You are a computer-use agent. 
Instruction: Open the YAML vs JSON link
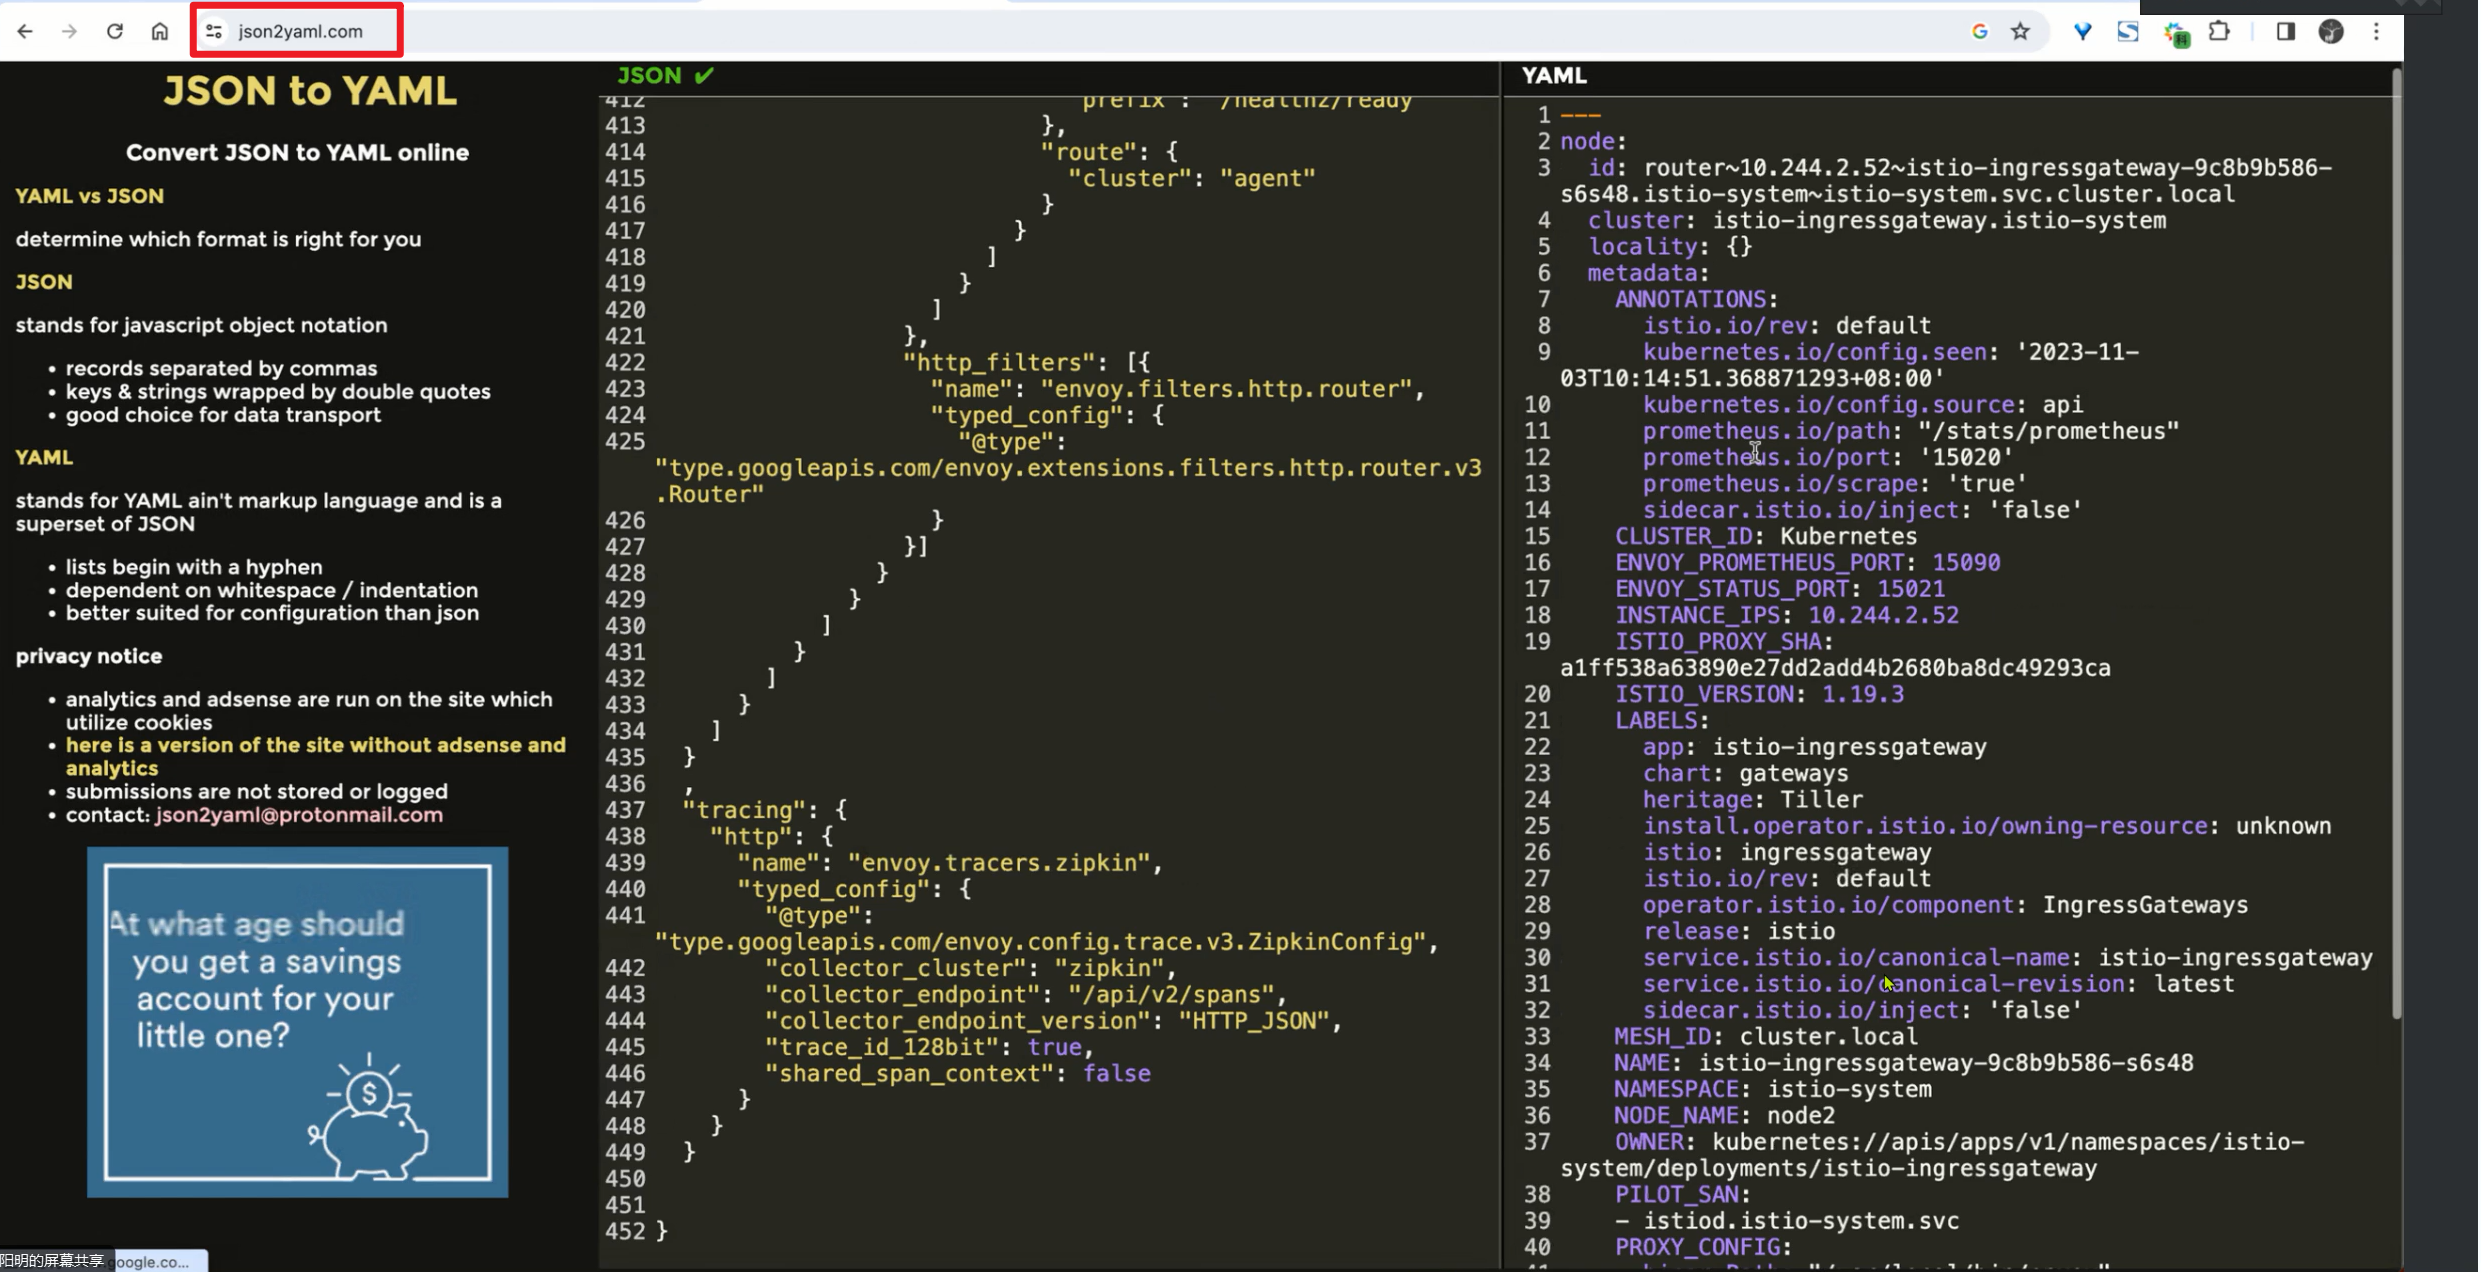click(x=89, y=196)
